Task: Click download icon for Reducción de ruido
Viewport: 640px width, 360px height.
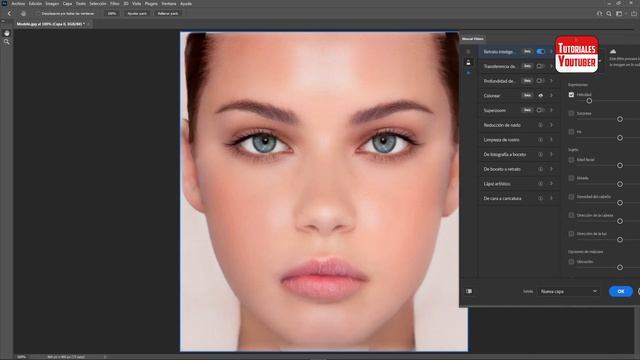Action: [x=540, y=125]
